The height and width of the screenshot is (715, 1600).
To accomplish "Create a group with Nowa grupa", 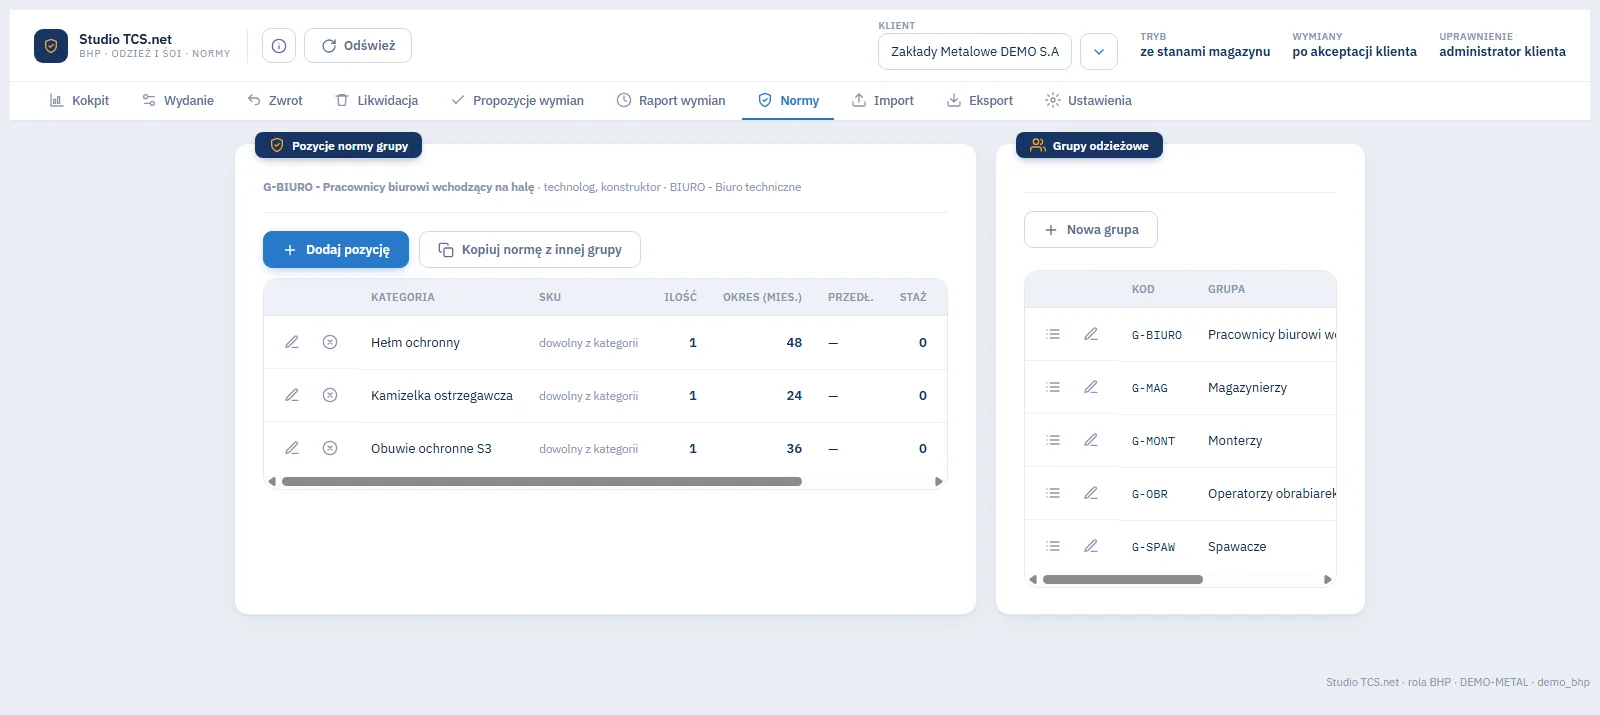I will click(1091, 229).
